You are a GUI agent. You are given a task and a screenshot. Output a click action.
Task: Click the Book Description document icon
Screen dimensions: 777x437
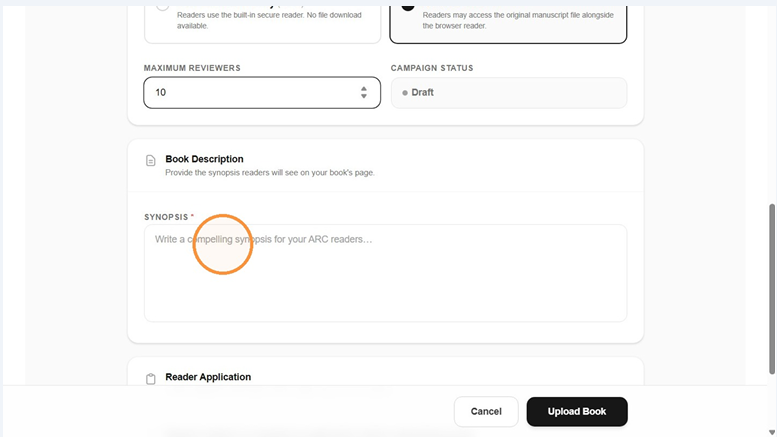click(x=151, y=161)
